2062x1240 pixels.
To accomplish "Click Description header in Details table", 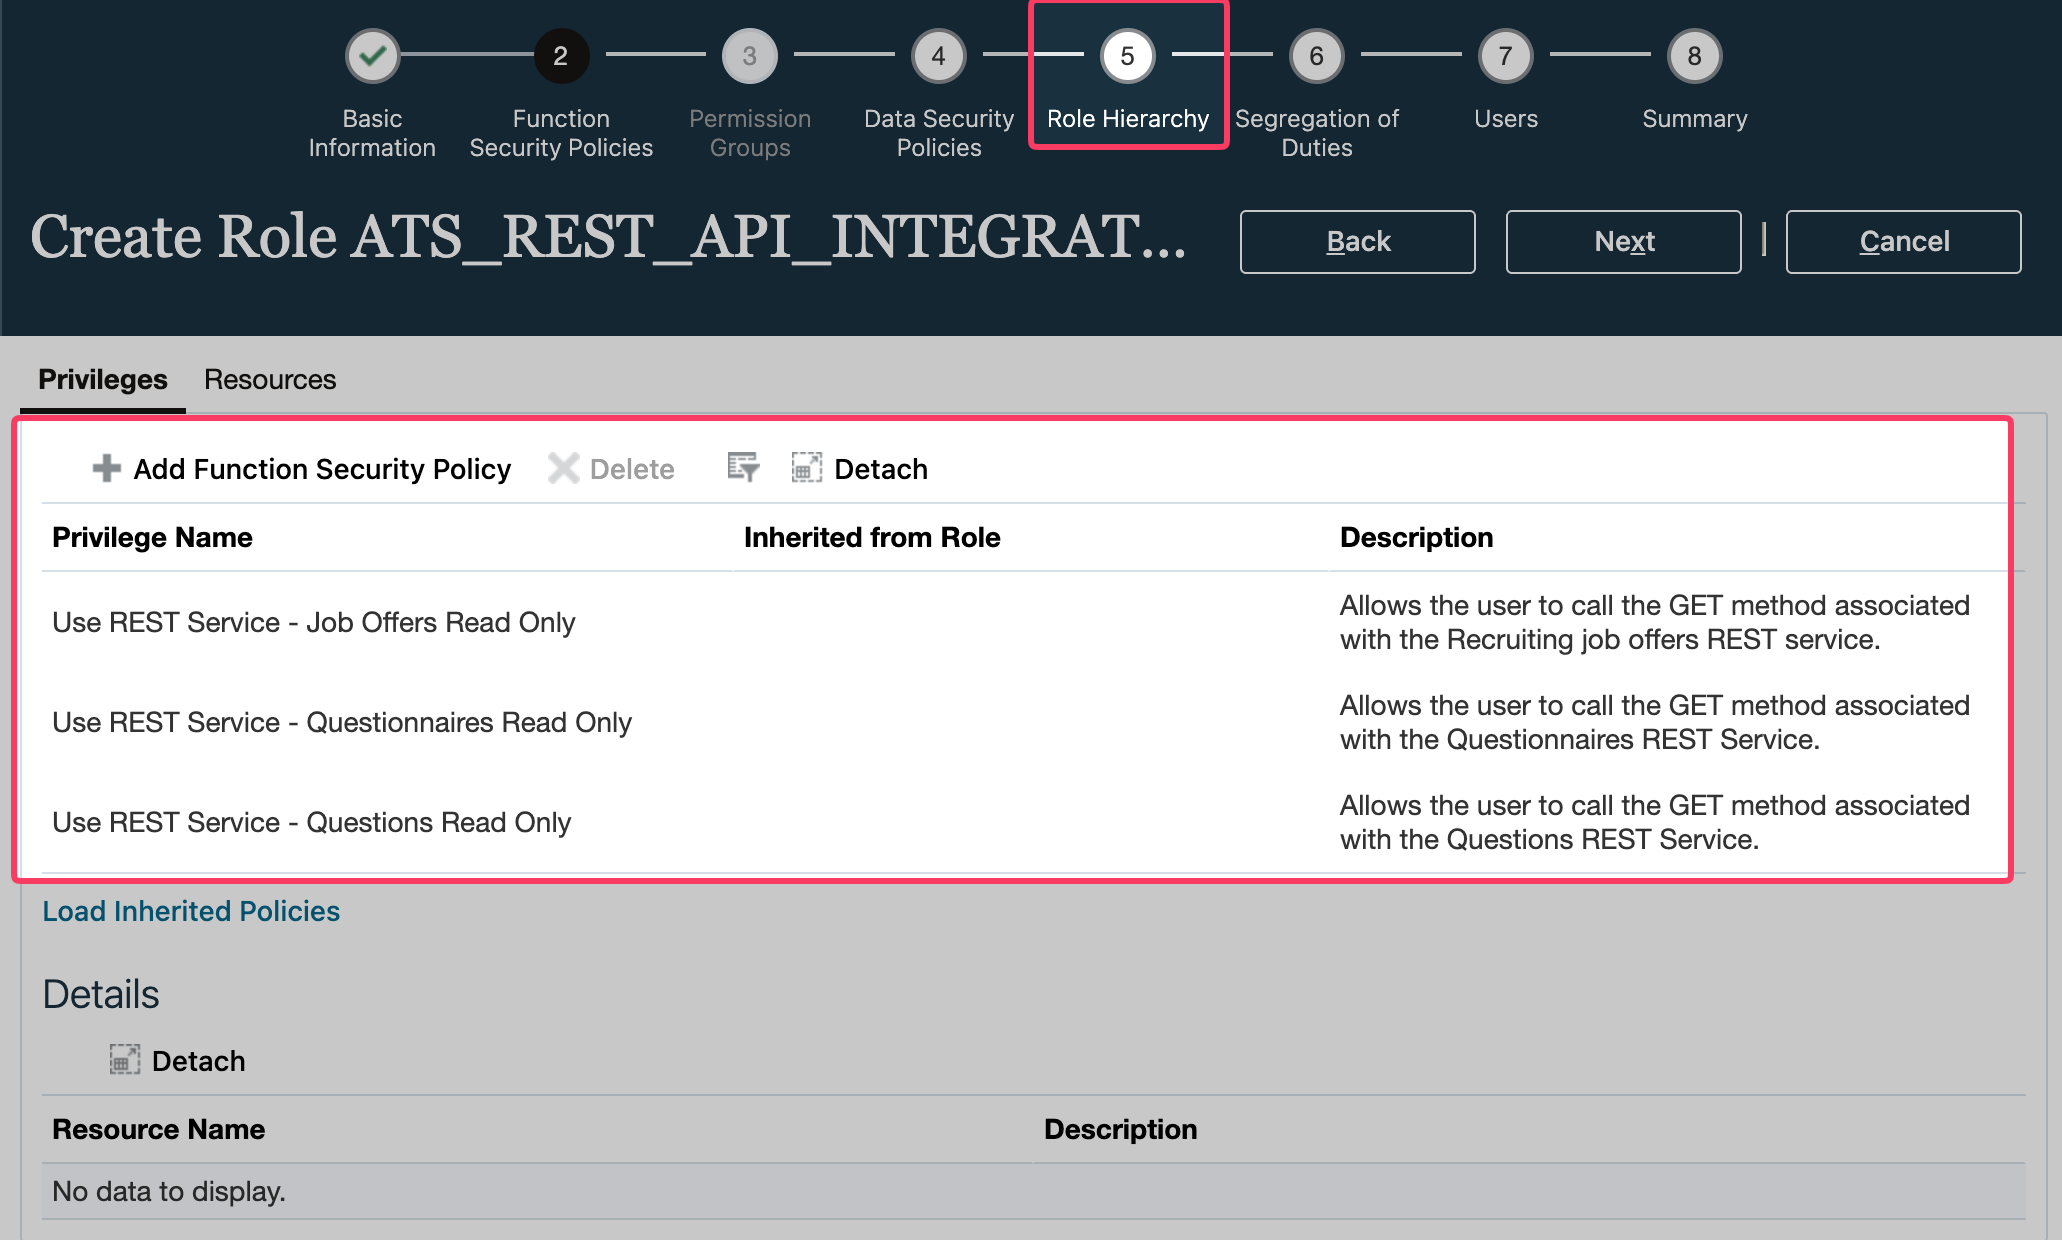I will click(x=1120, y=1129).
